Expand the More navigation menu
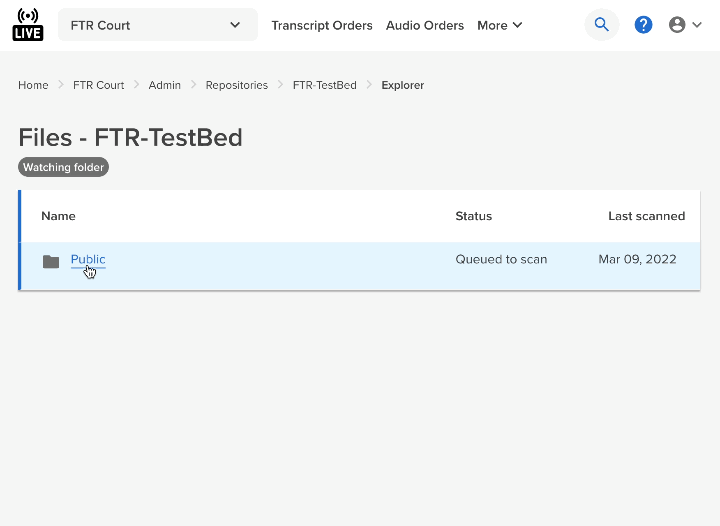 coord(500,25)
